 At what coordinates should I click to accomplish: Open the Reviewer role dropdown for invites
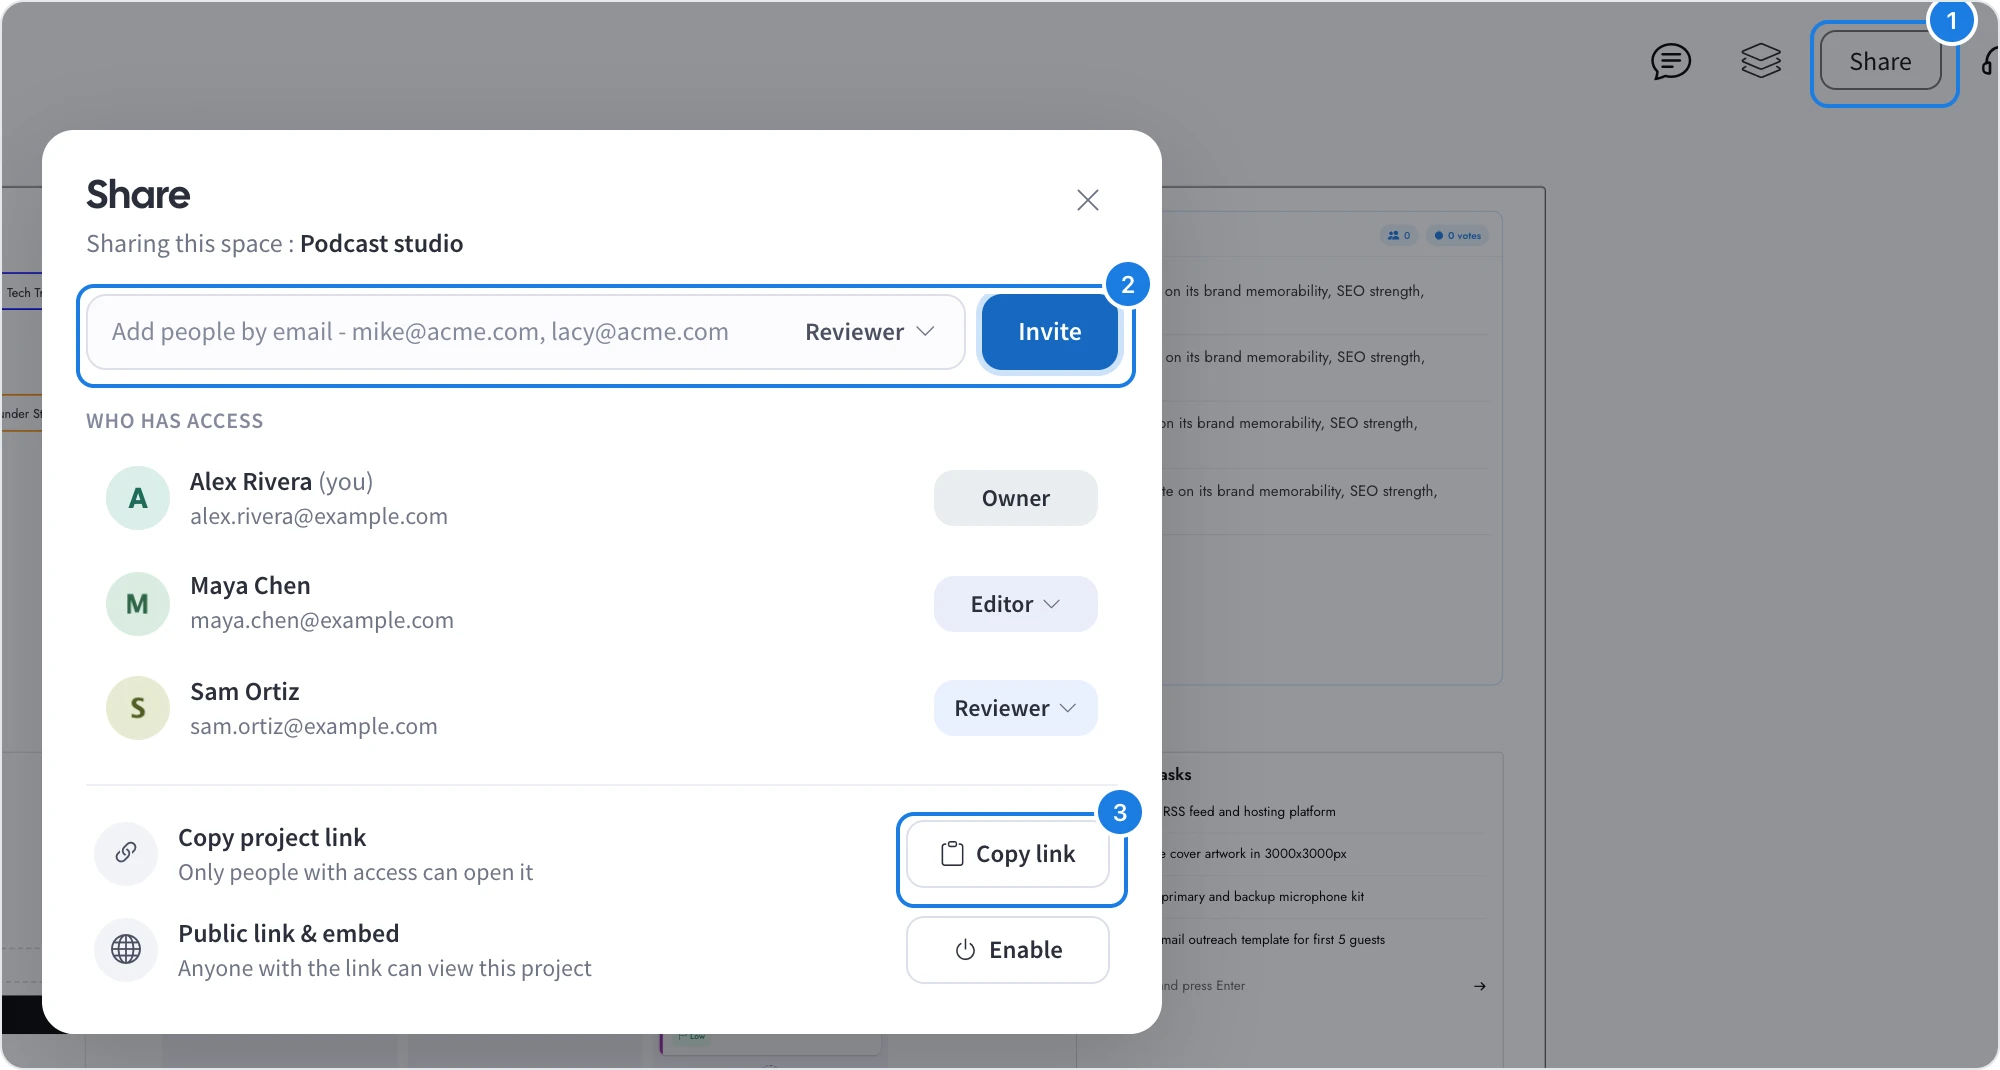869,332
